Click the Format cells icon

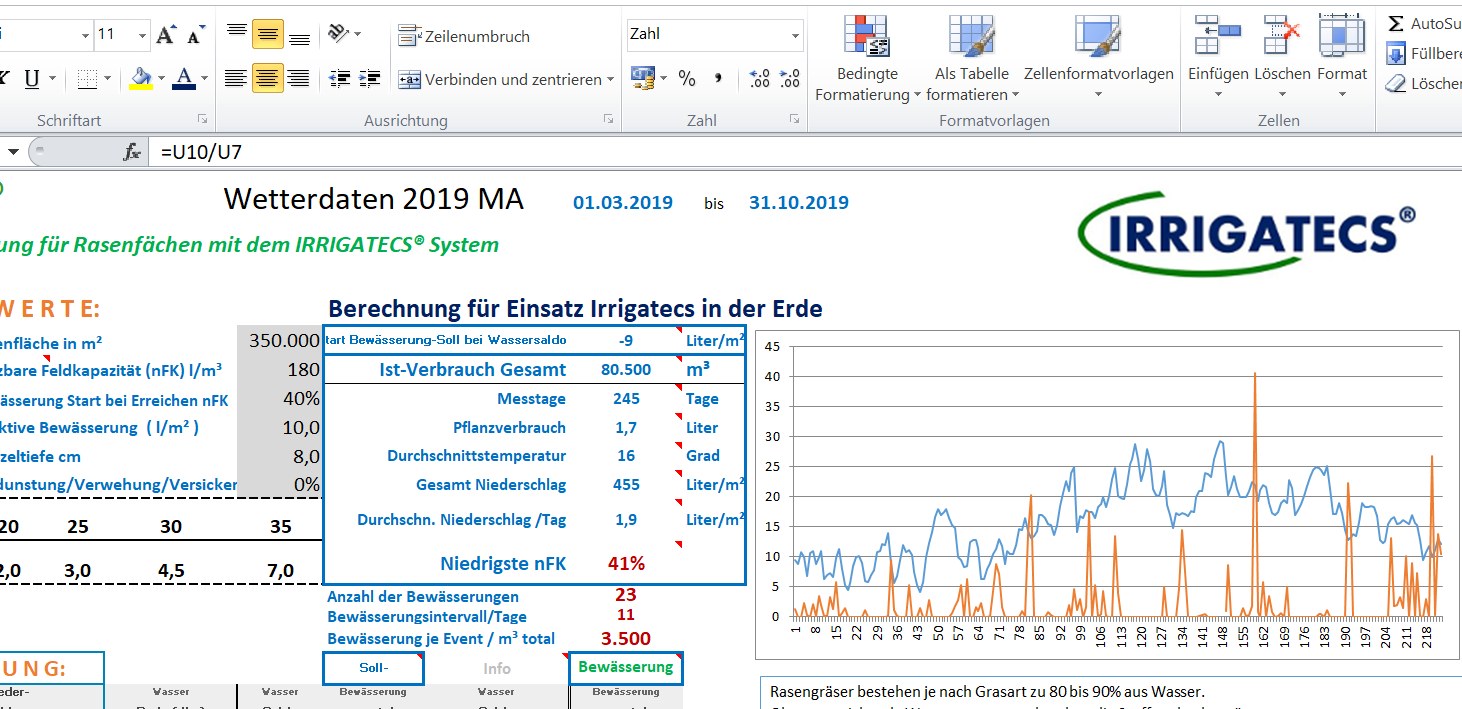click(x=1341, y=36)
